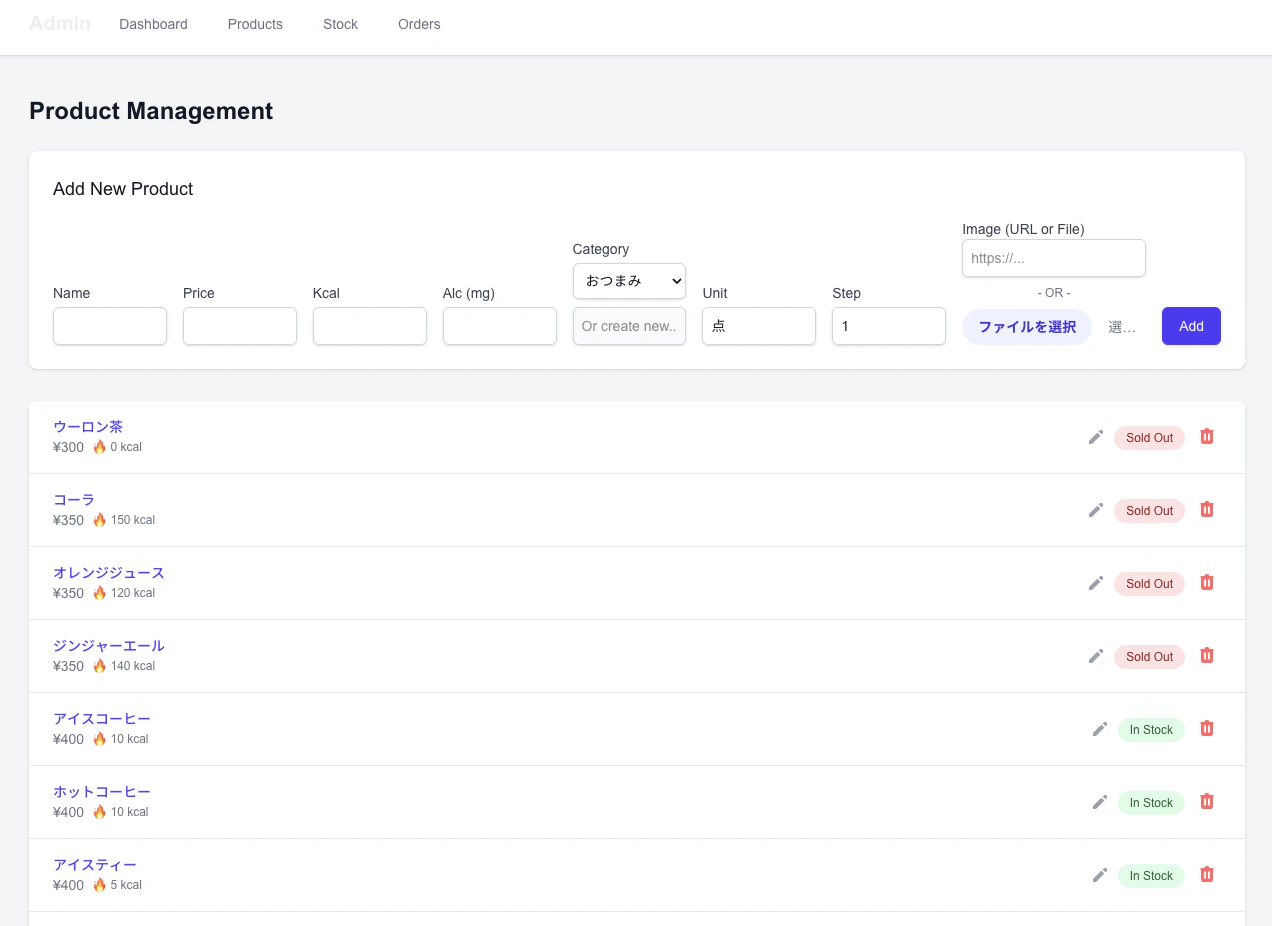Go to the Orders page
This screenshot has width=1272, height=926.
click(419, 24)
